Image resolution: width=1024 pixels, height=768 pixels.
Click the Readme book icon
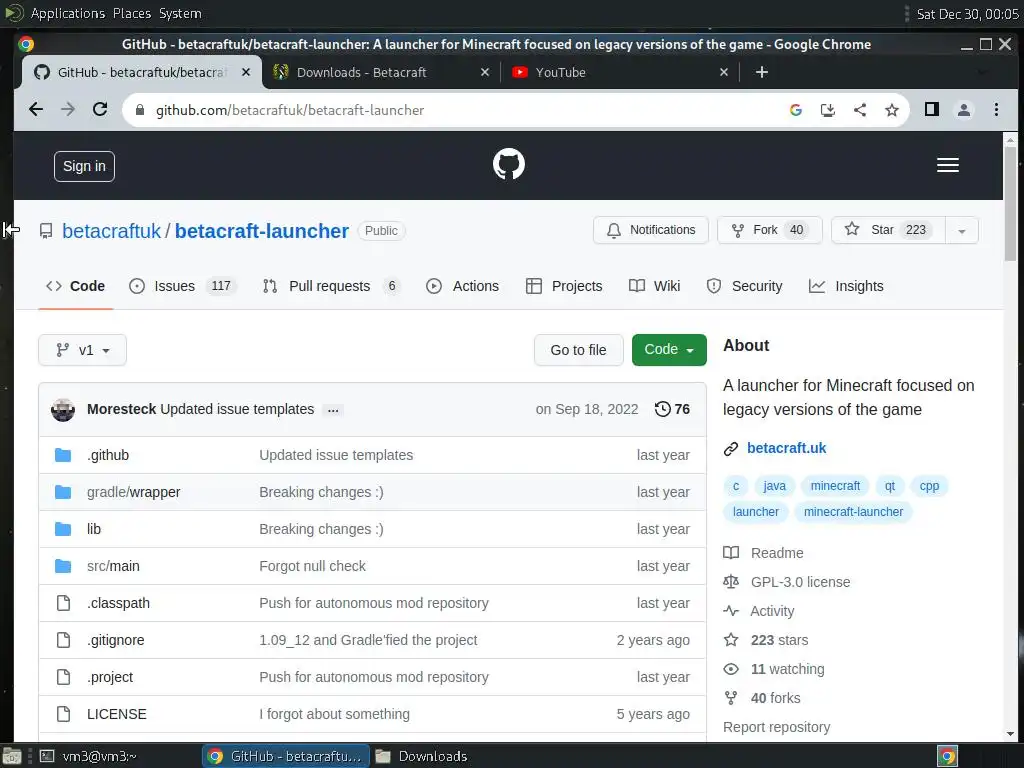[x=731, y=552]
